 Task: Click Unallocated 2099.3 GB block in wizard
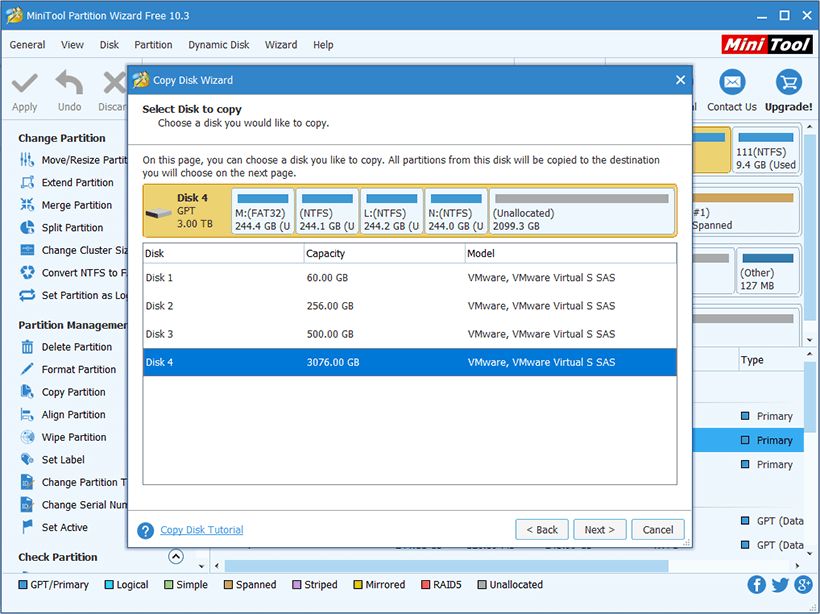pyautogui.click(x=582, y=212)
